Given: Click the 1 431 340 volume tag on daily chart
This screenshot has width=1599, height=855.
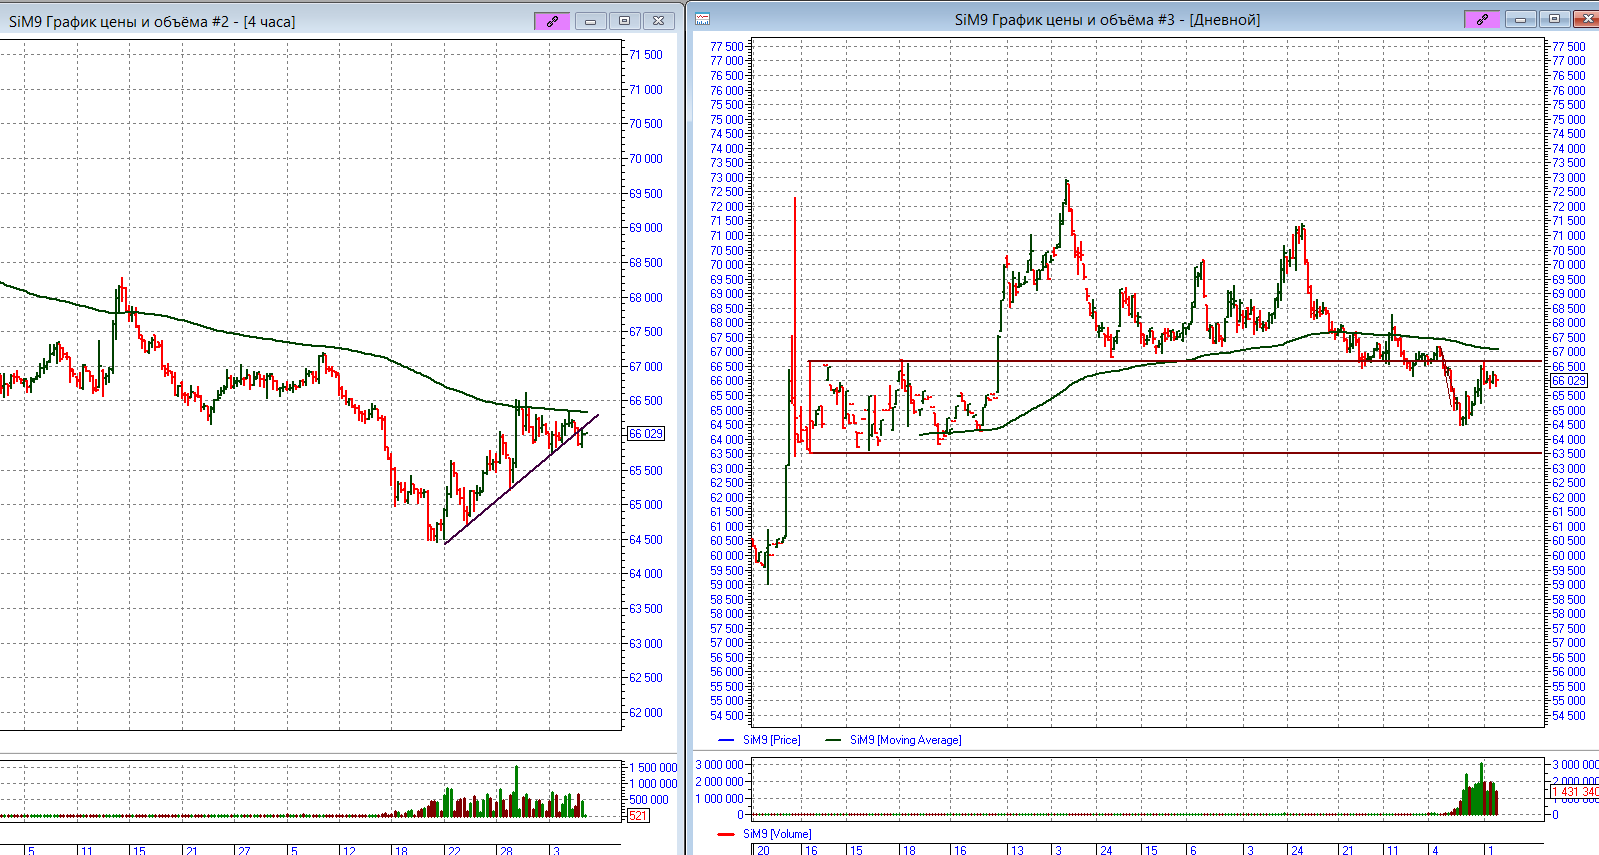Looking at the screenshot, I should click(1573, 792).
